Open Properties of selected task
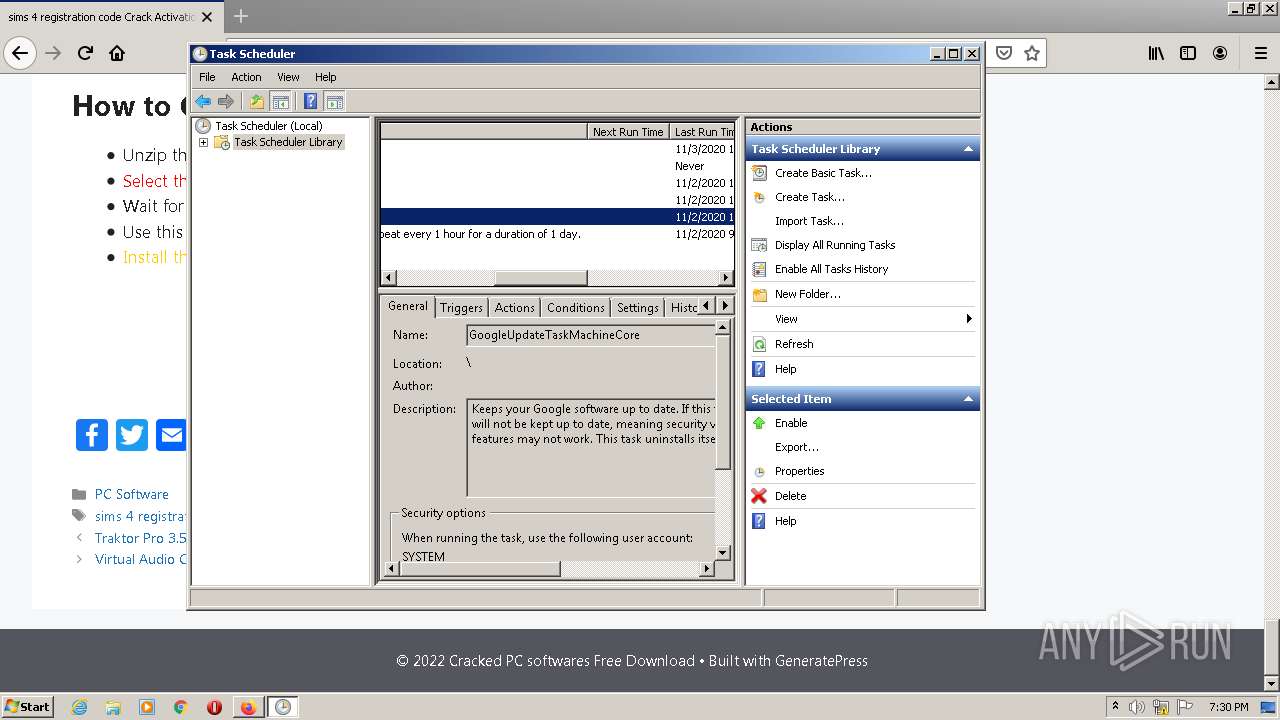 point(800,471)
